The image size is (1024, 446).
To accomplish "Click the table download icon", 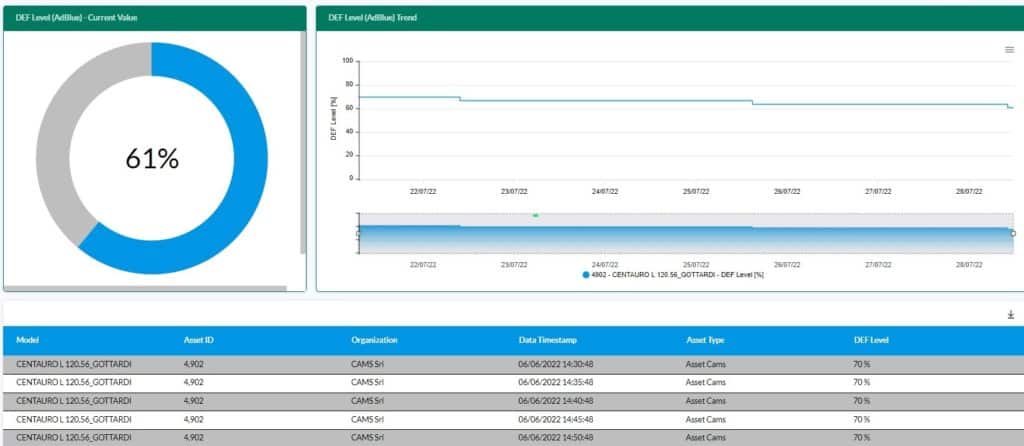I will [x=1010, y=315].
